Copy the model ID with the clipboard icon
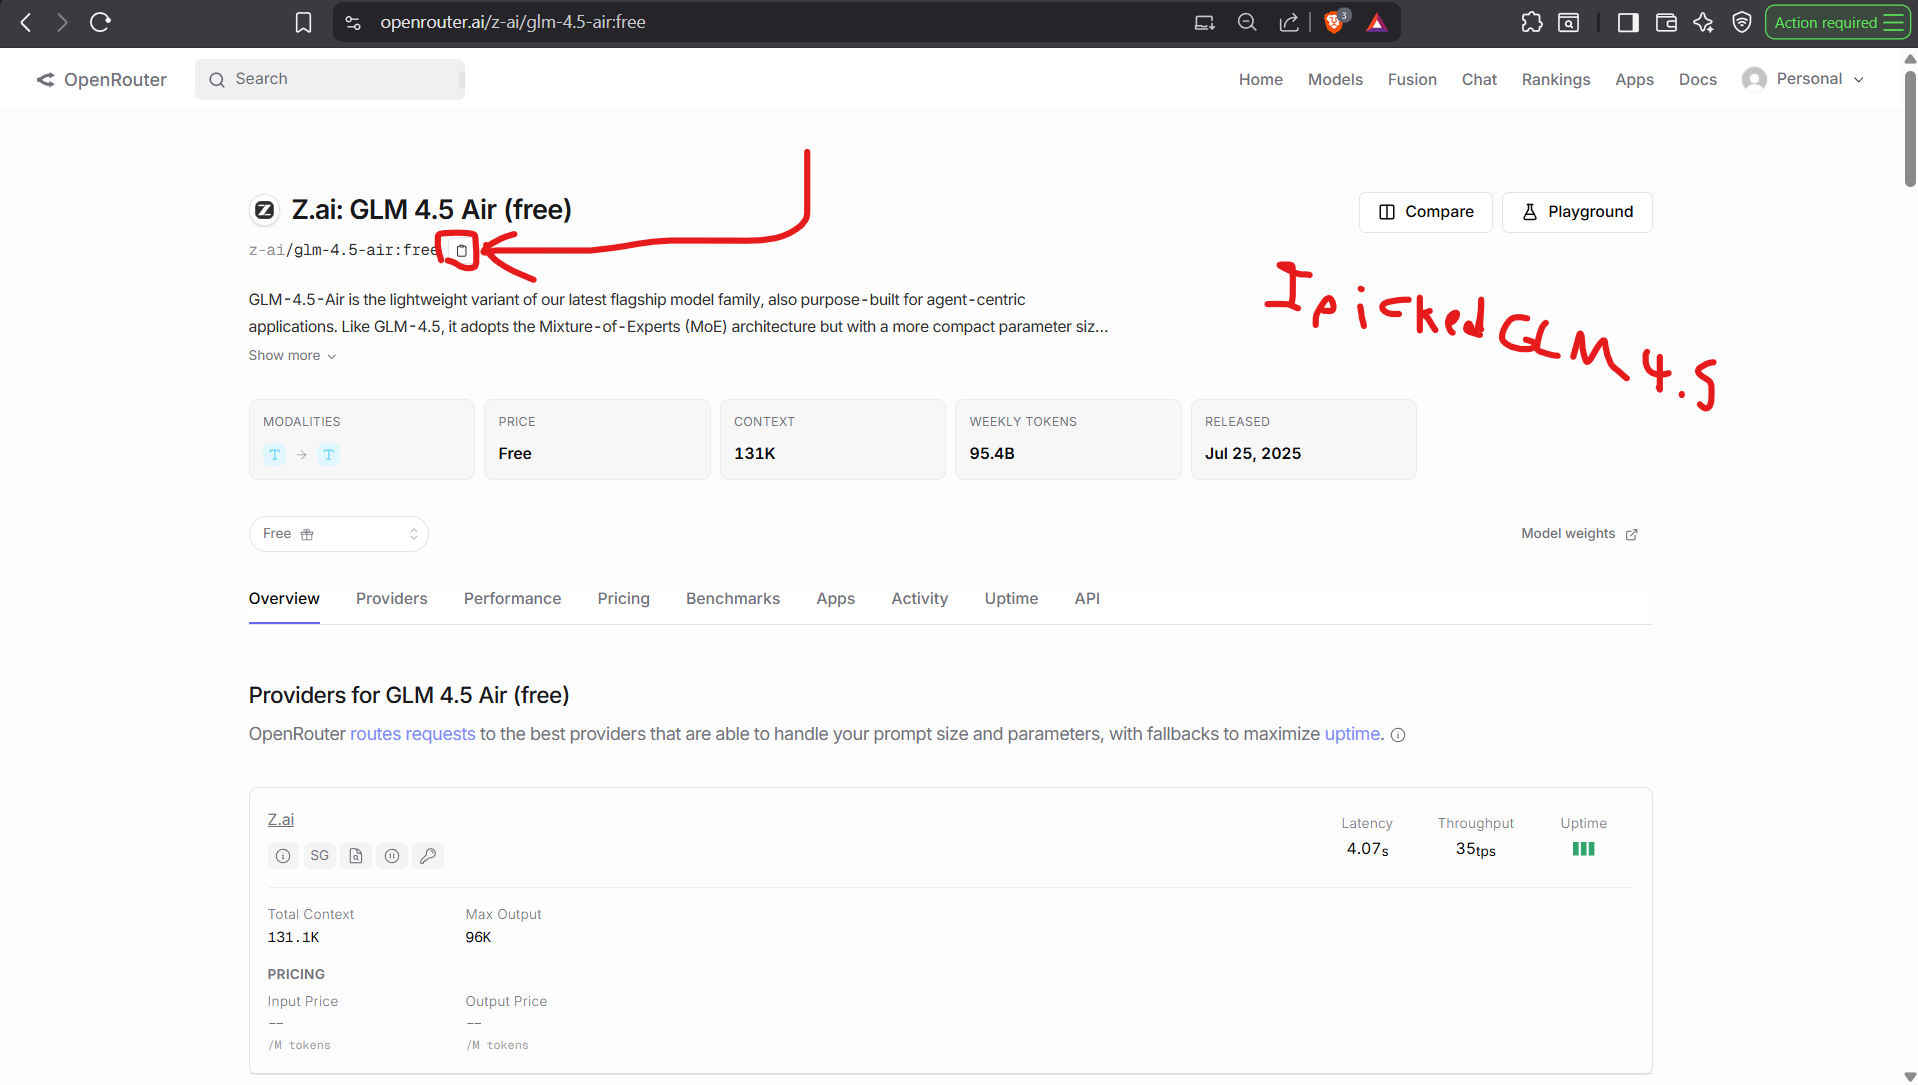1918x1085 pixels. tap(461, 251)
